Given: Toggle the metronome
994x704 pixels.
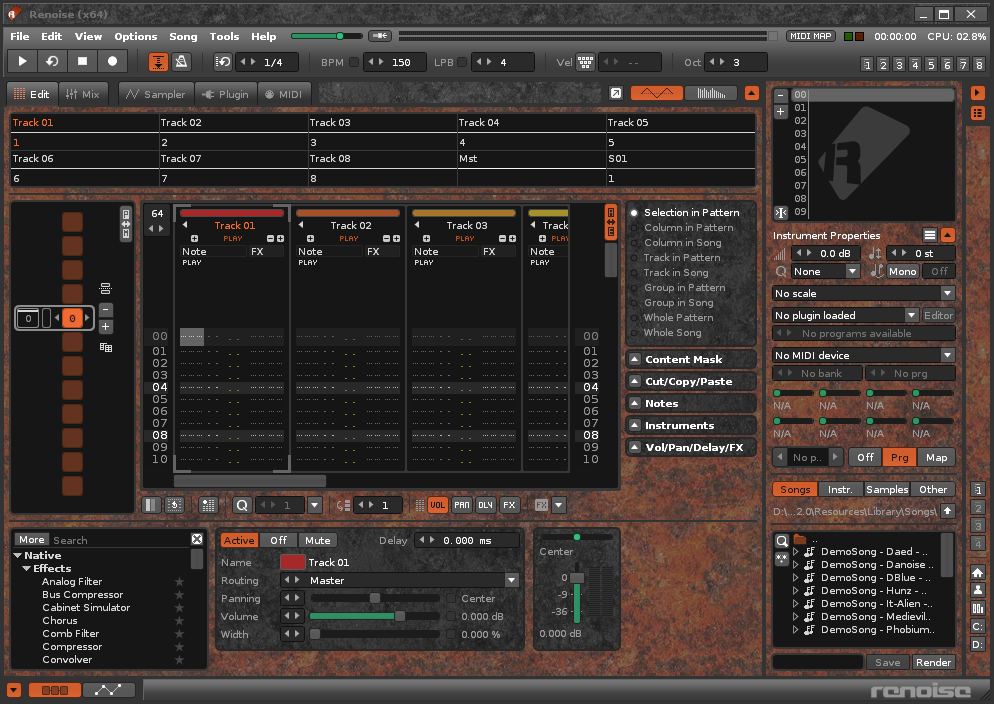Looking at the screenshot, I should pyautogui.click(x=181, y=61).
